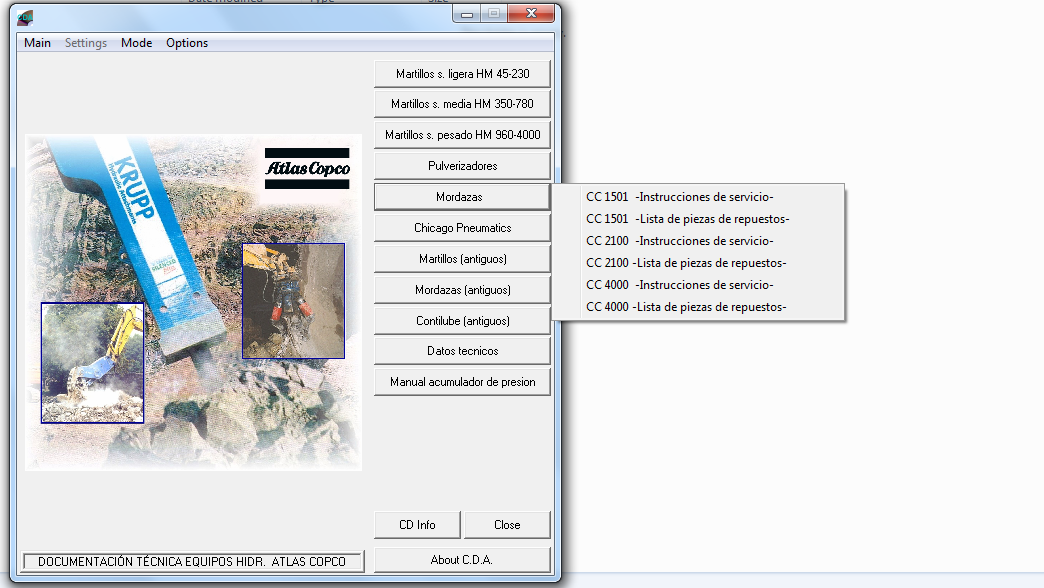This screenshot has width=1044, height=588.
Task: Click the Documentación Técnica Equipos Hidr. field
Action: coord(193,561)
